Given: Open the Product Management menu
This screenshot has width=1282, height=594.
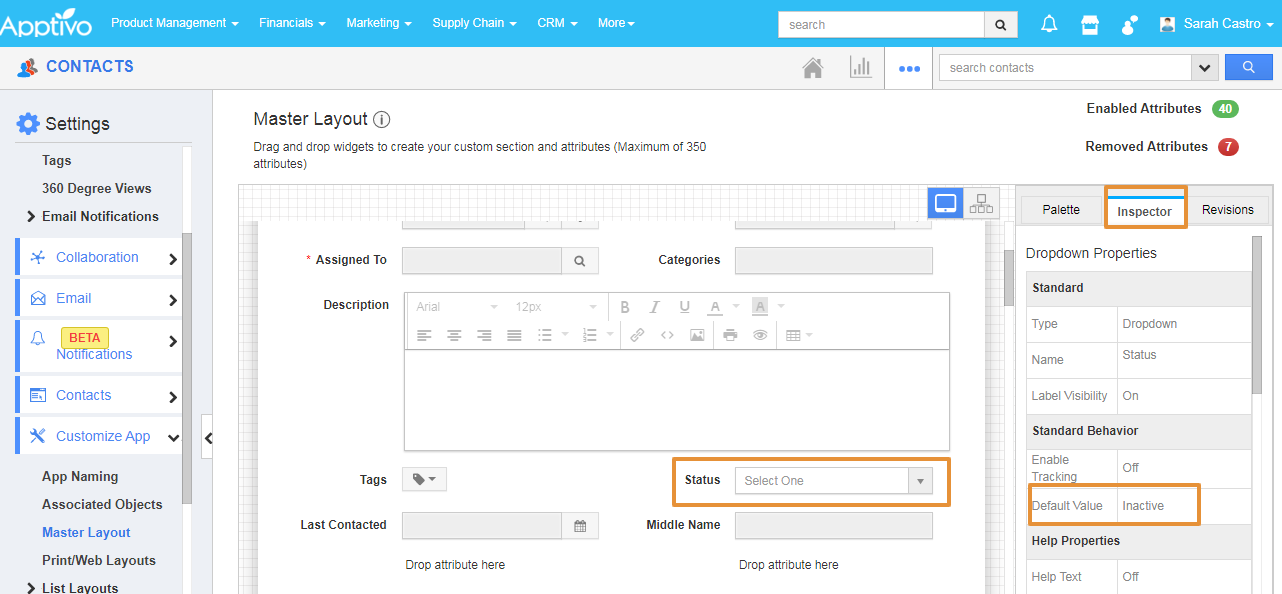Looking at the screenshot, I should pyautogui.click(x=174, y=23).
